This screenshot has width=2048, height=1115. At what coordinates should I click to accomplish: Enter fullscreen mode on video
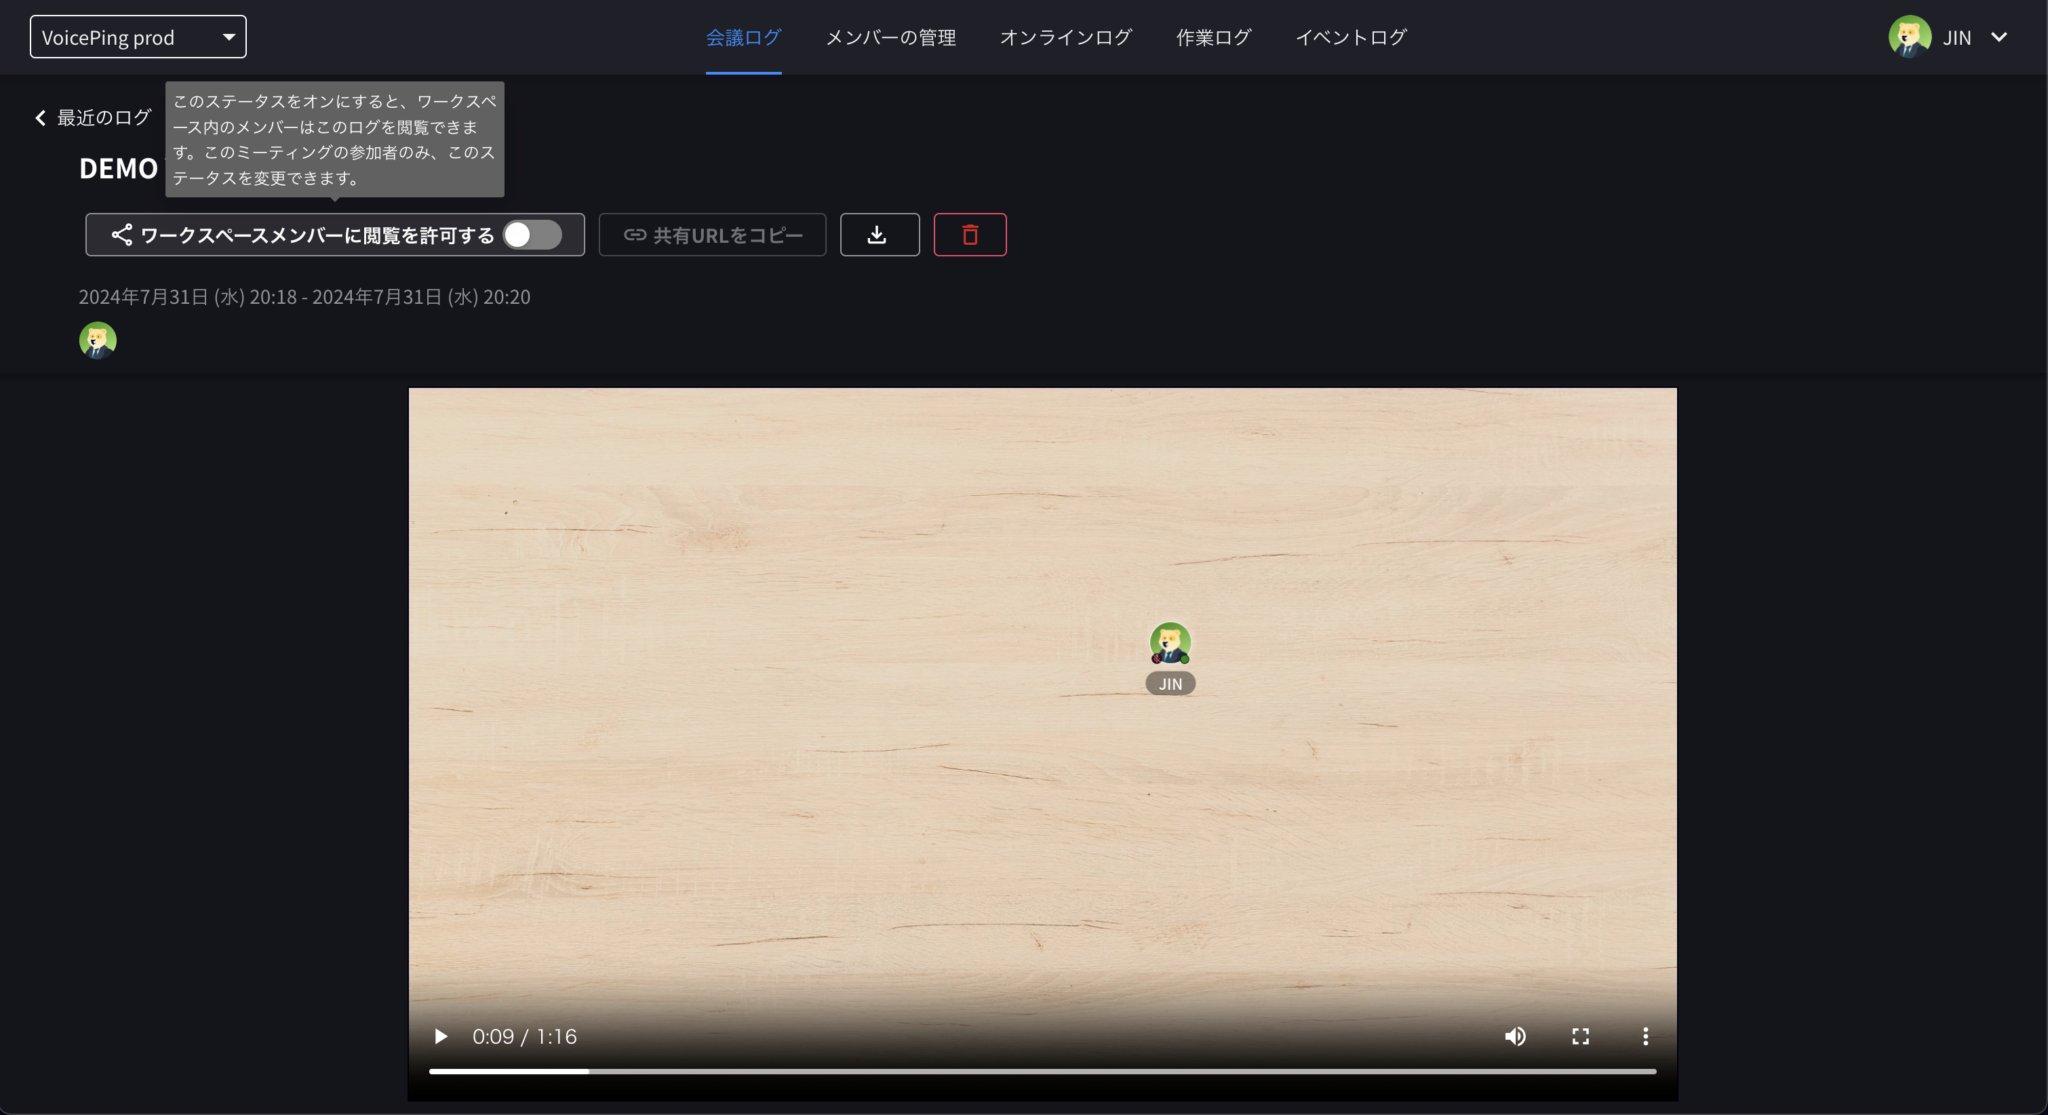[x=1580, y=1036]
